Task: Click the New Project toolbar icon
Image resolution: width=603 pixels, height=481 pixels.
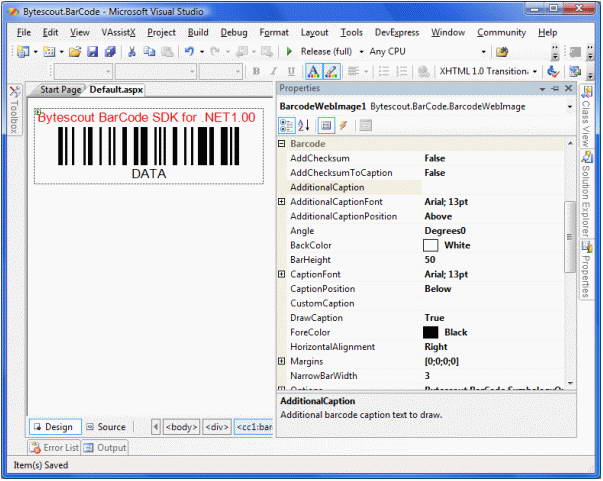Action: 23,52
